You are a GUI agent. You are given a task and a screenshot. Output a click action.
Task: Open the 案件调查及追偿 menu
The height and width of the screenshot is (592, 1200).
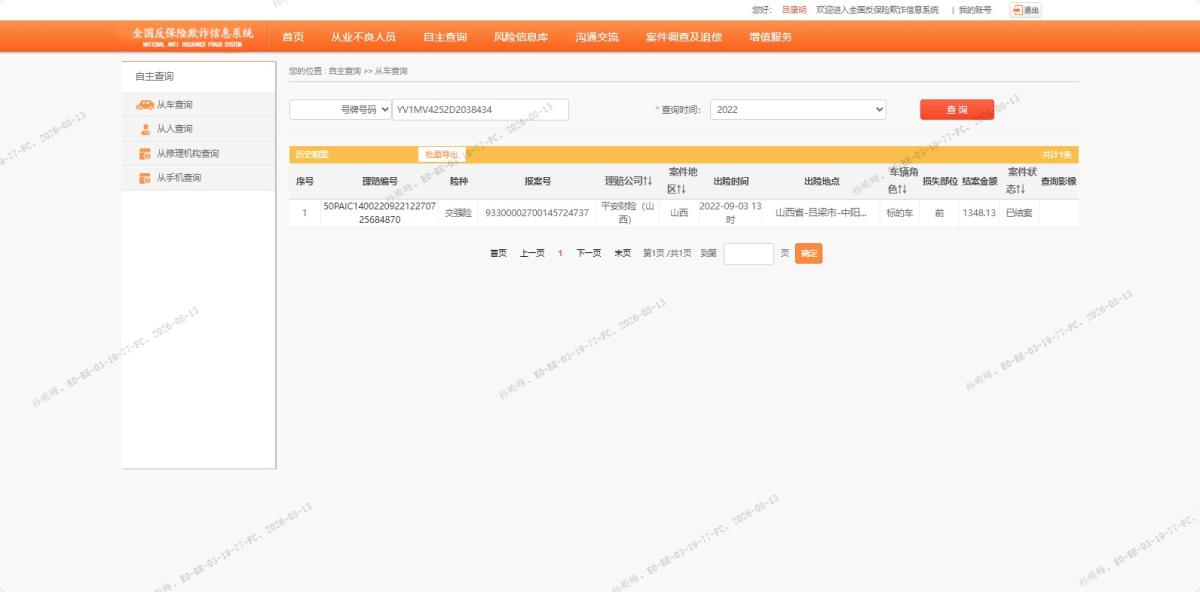pos(684,37)
